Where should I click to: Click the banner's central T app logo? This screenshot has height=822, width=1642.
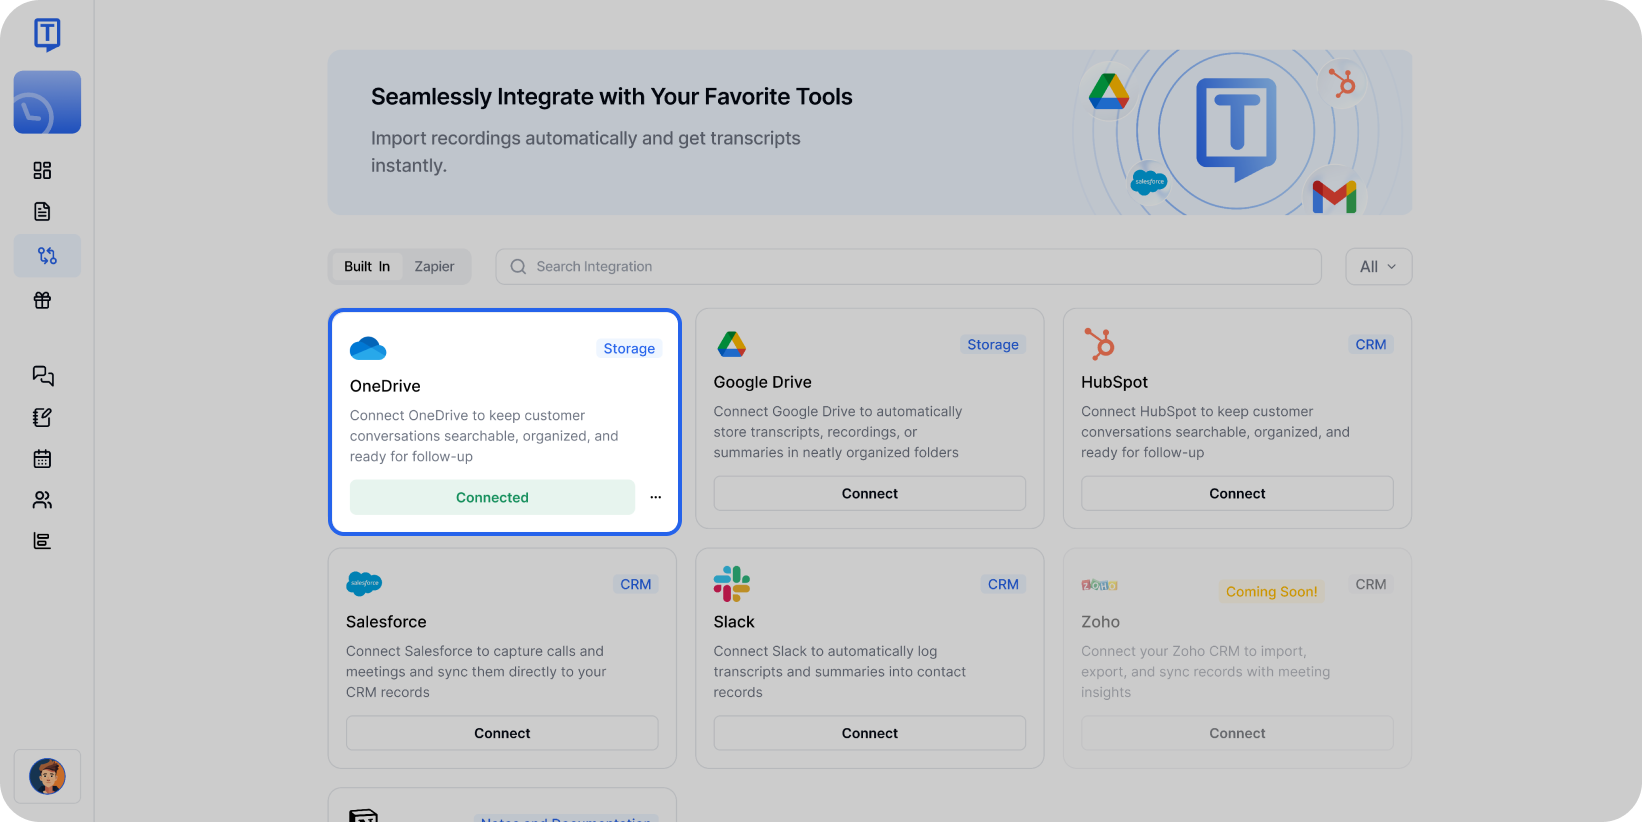(x=1237, y=129)
